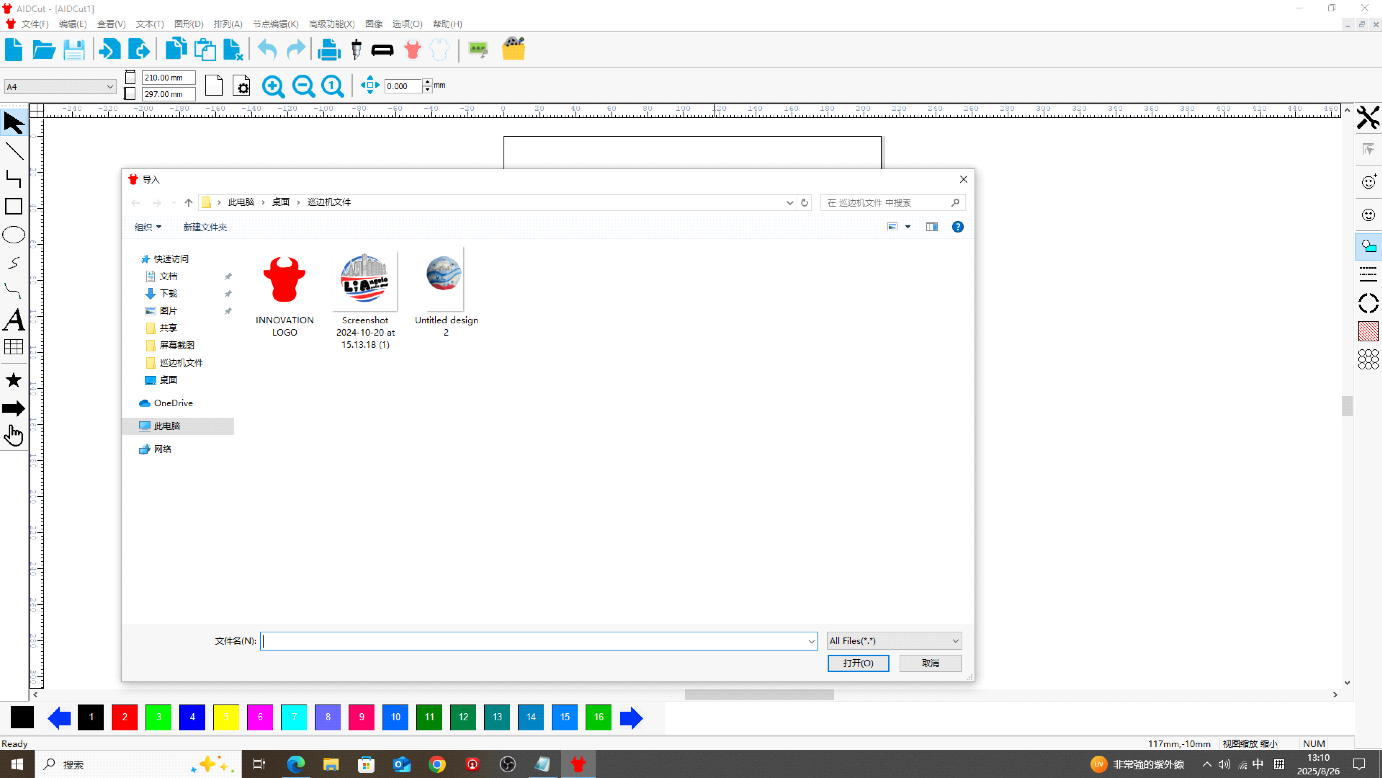Expand the view options arrow in dialog
The width and height of the screenshot is (1382, 778).
[x=908, y=227]
